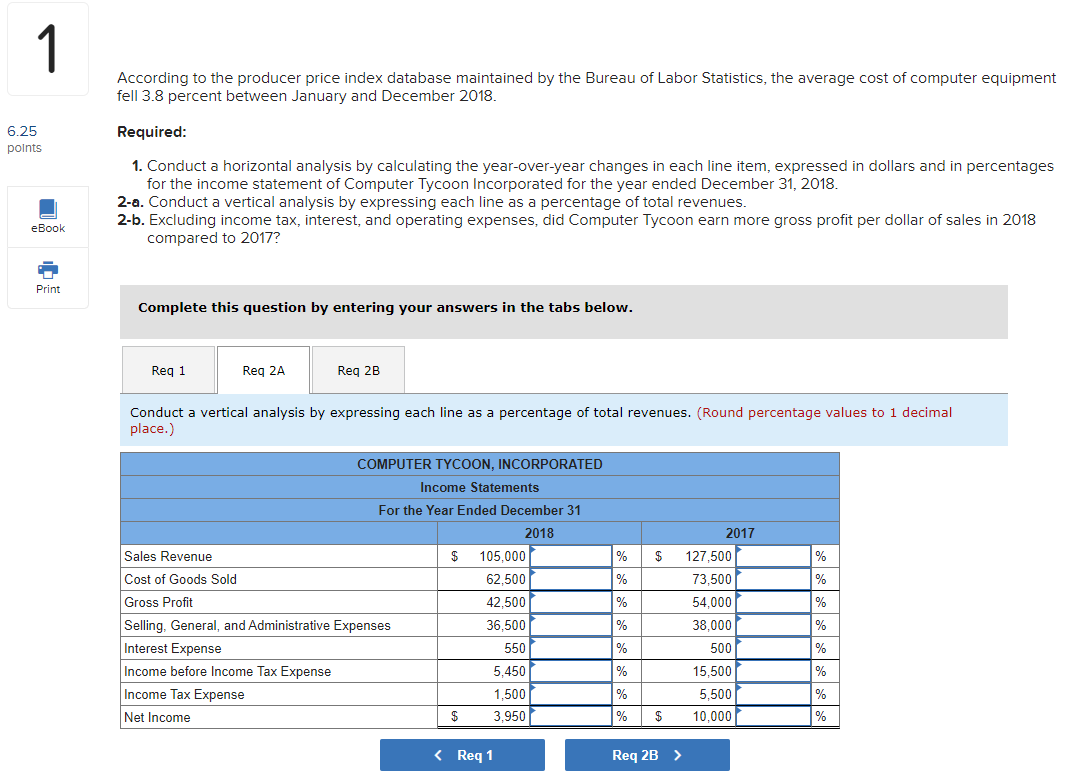The image size is (1069, 775).
Task: Select the Req 2A tab
Action: (x=263, y=369)
